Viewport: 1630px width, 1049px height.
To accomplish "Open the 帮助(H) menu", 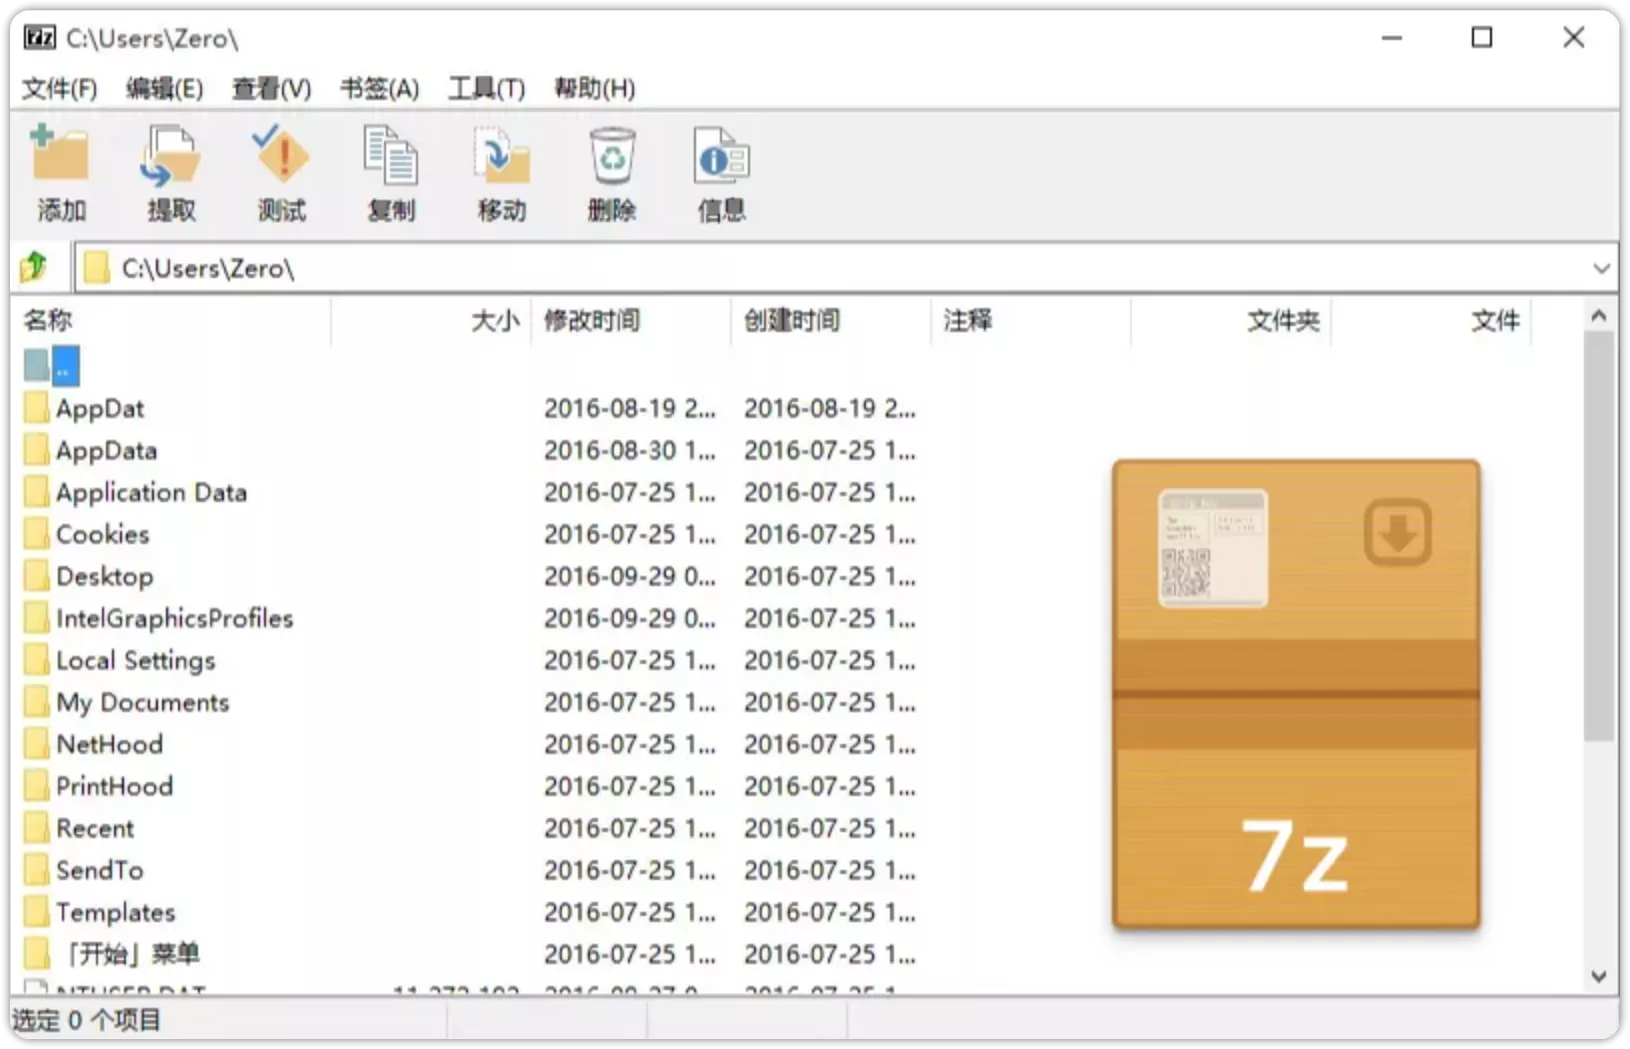I will coord(595,89).
